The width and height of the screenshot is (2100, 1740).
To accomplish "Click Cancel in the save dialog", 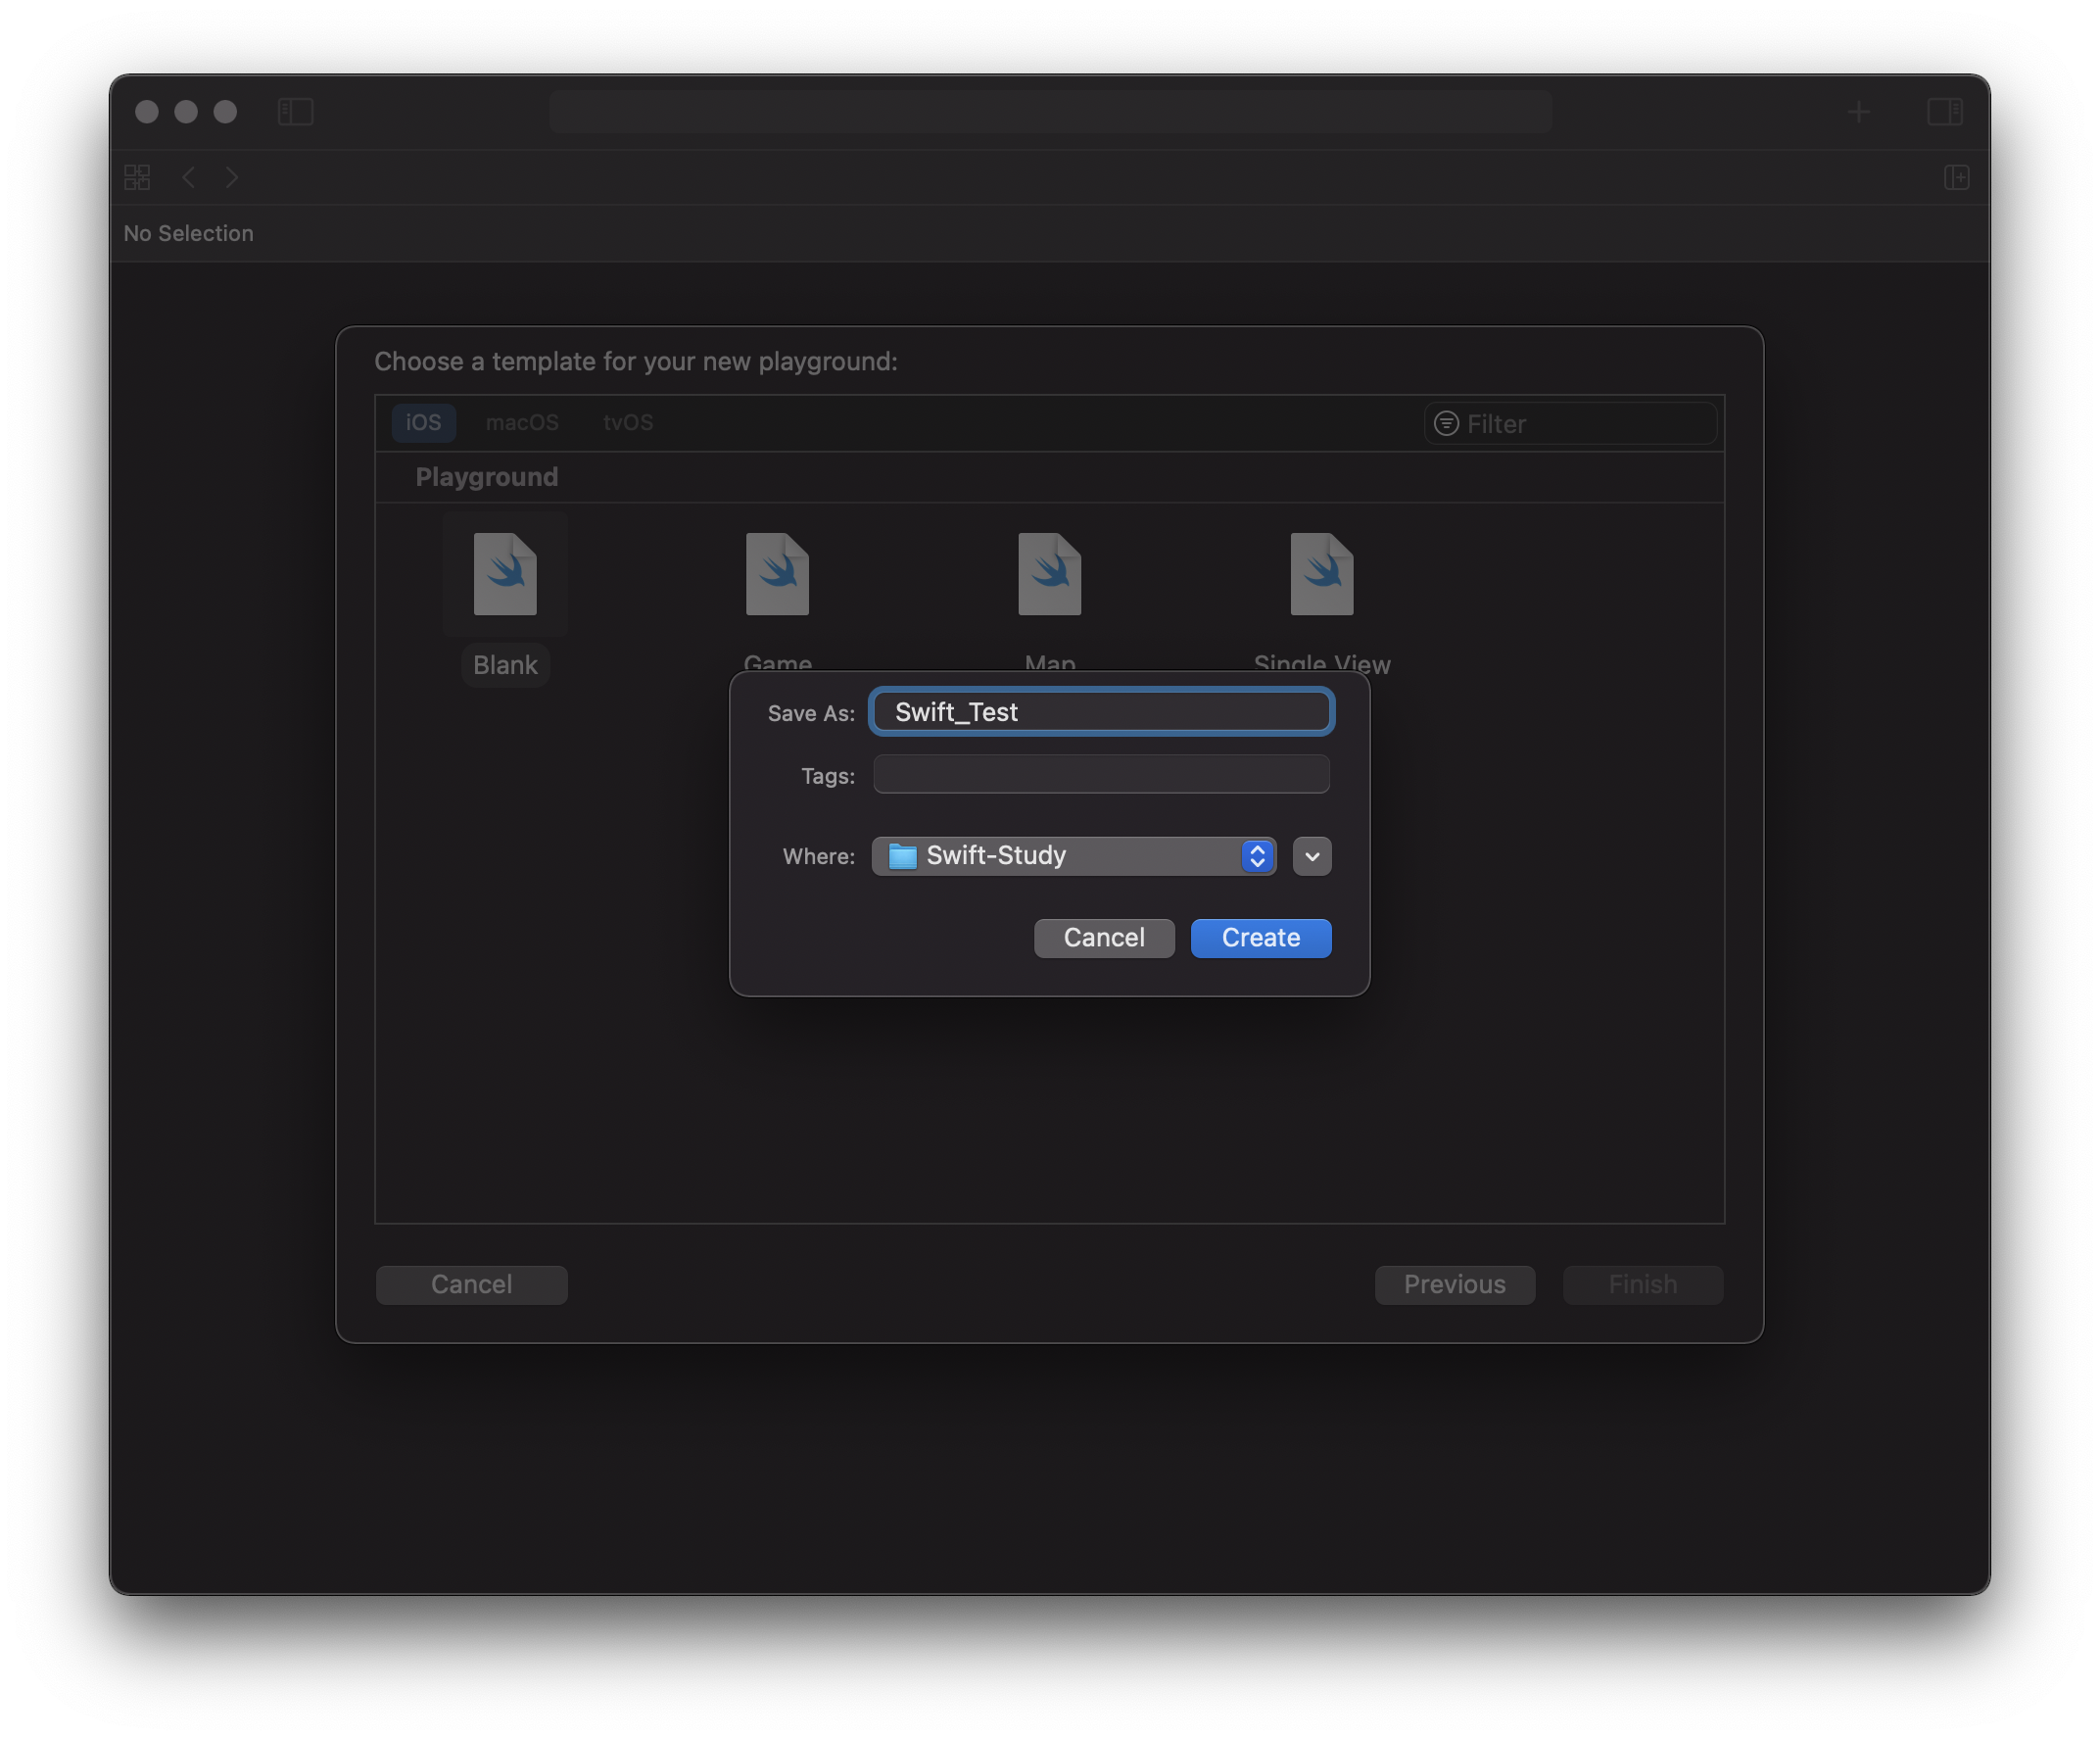I will click(x=1104, y=938).
